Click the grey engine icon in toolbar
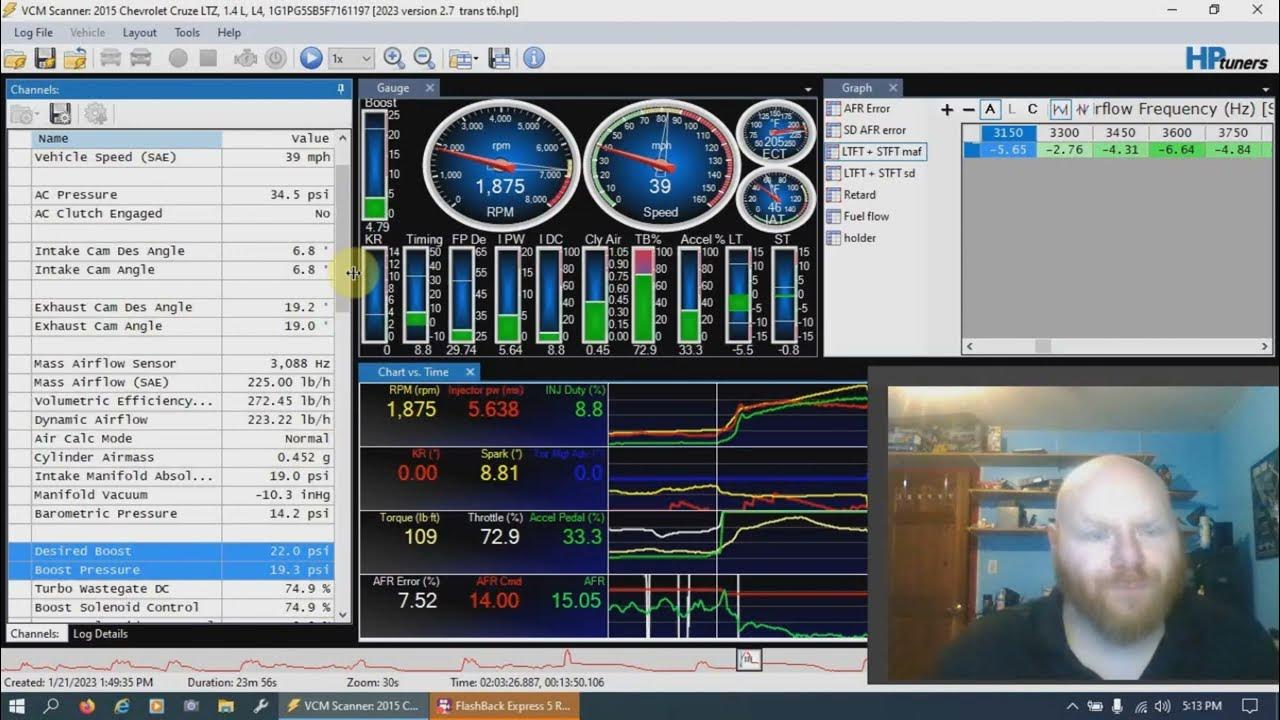This screenshot has height=720, width=1280. coord(245,58)
